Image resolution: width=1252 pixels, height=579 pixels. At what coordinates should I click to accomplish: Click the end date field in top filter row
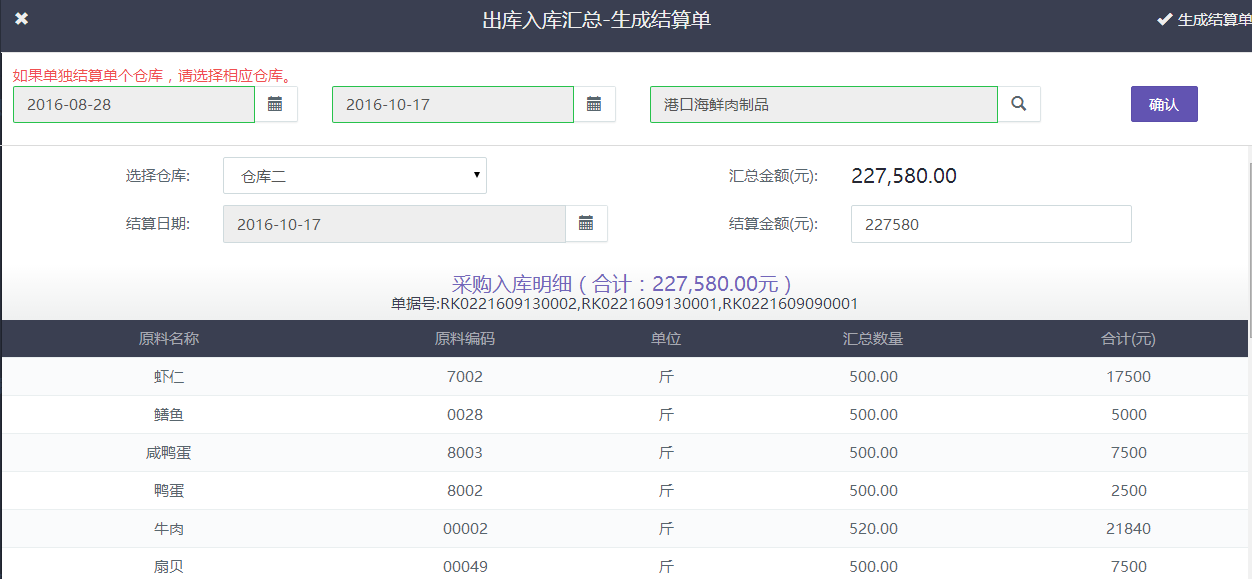(x=452, y=104)
